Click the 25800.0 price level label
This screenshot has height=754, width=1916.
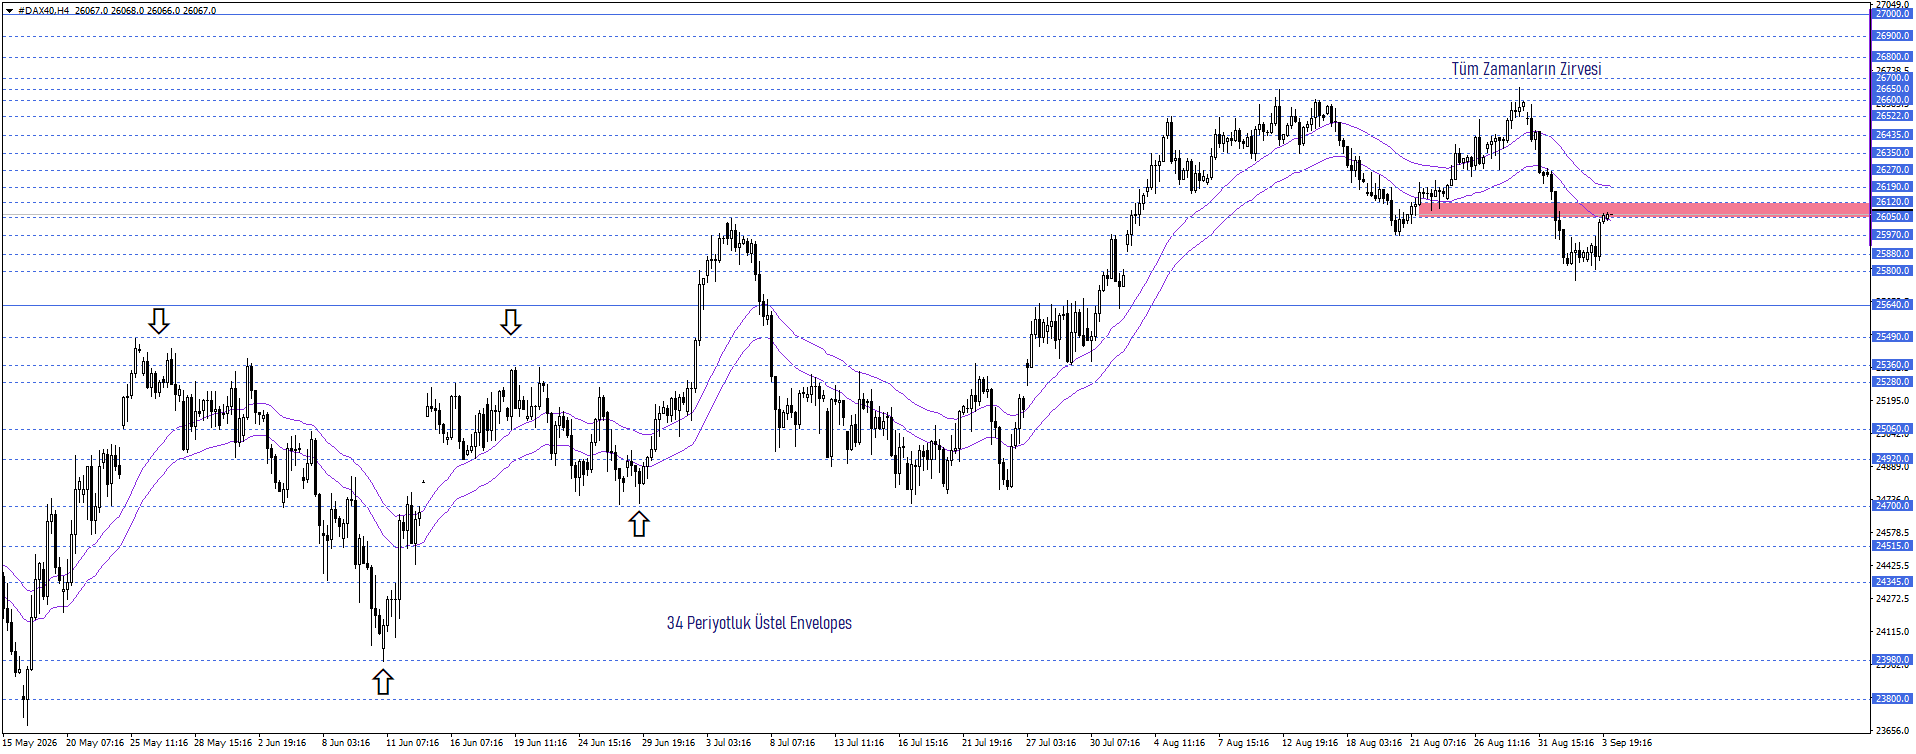pos(1892,271)
